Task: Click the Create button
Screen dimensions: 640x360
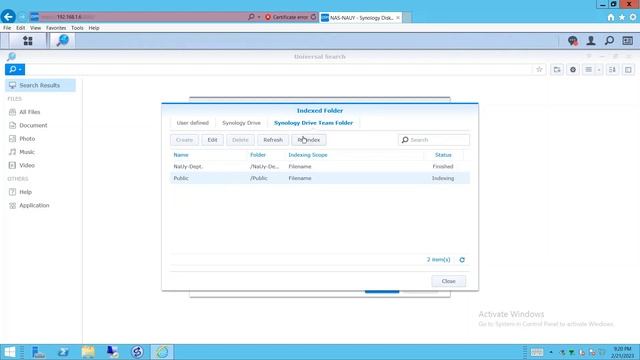Action: point(184,140)
